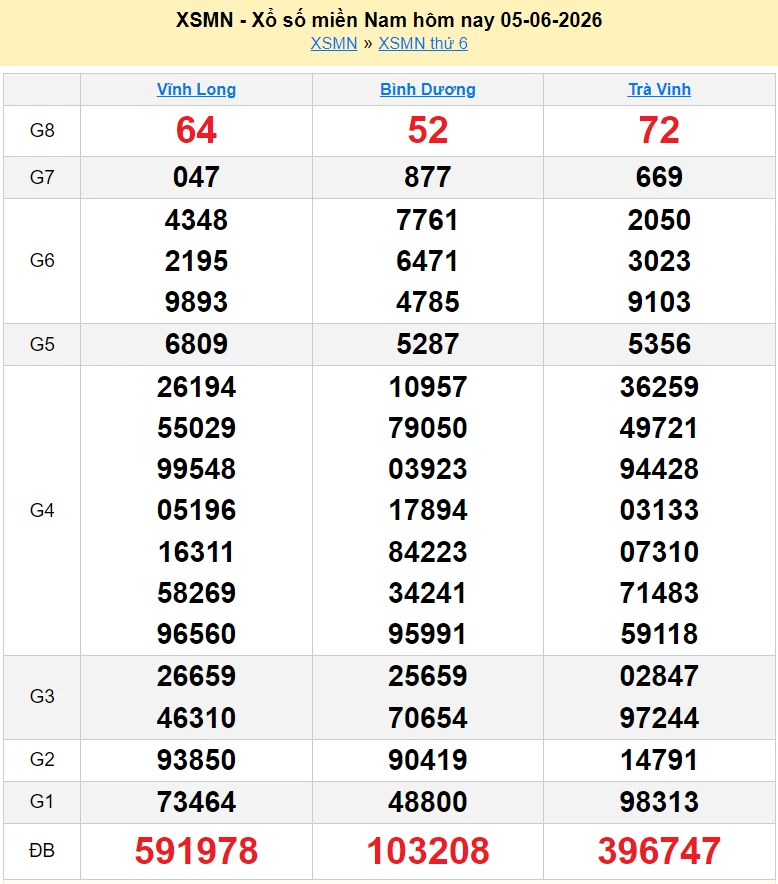Select the ĐB row label

(42, 850)
